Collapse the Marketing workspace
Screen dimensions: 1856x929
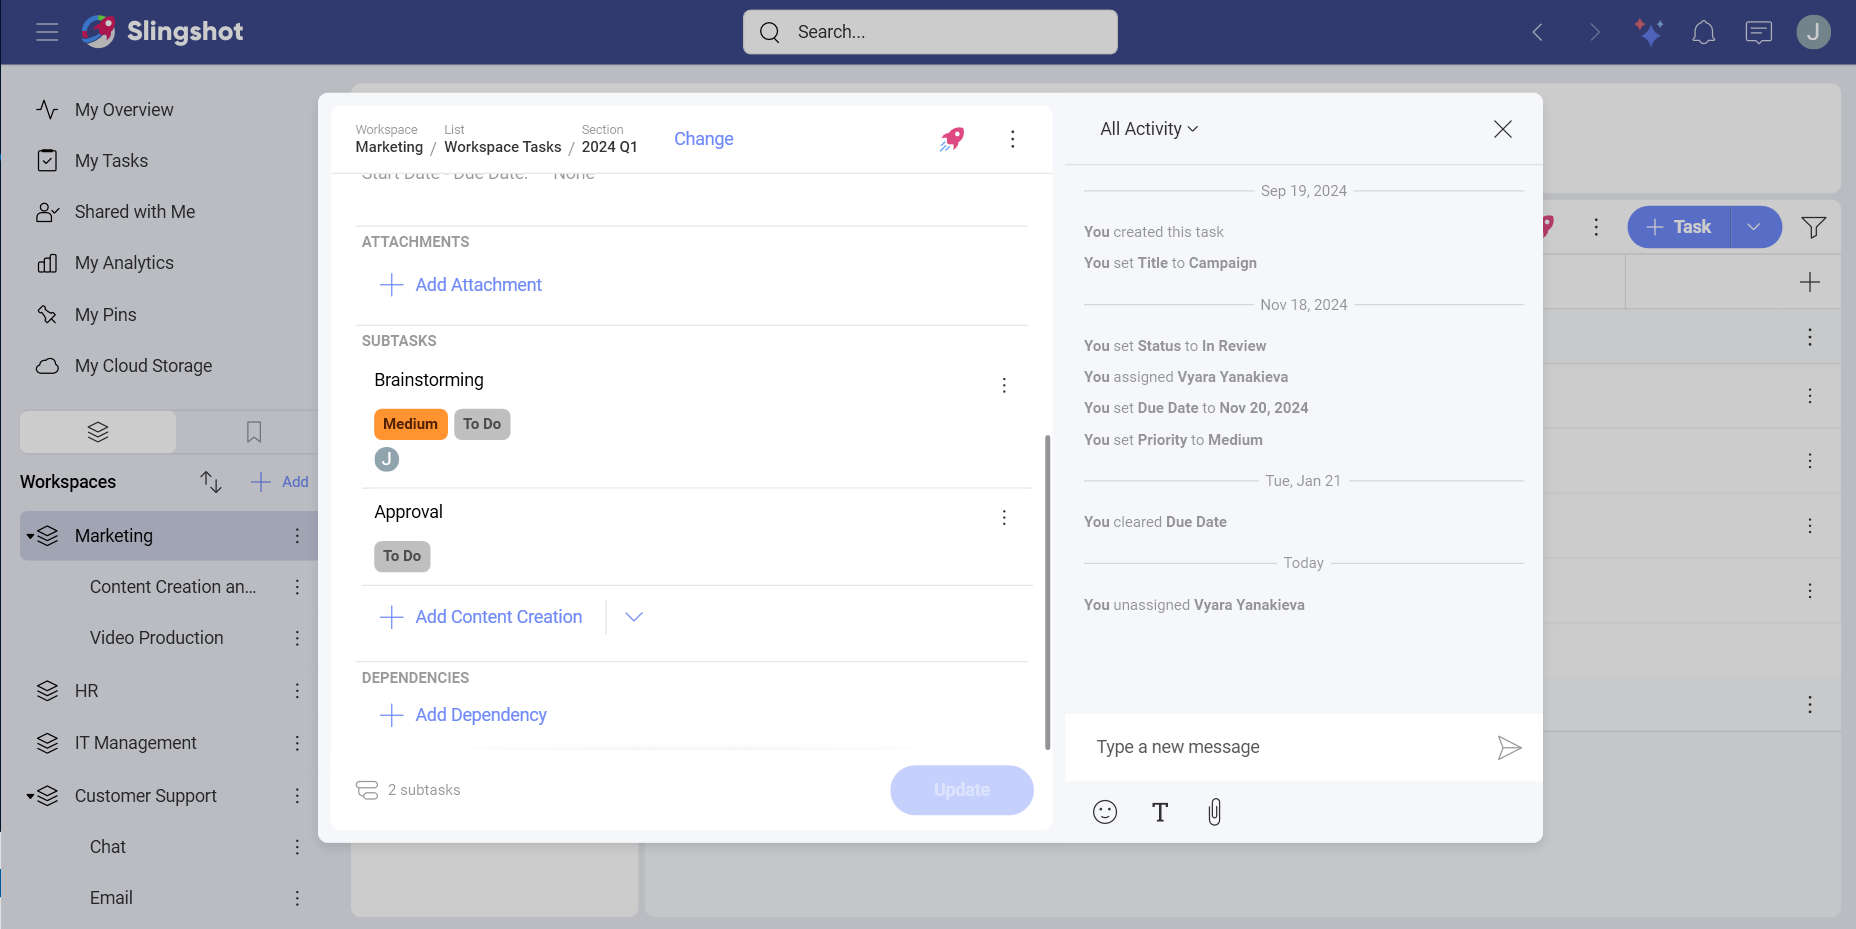30,536
